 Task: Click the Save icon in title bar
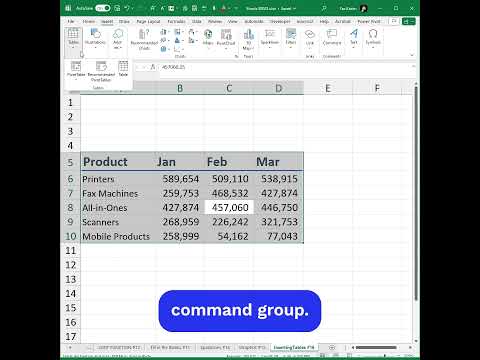117,8
